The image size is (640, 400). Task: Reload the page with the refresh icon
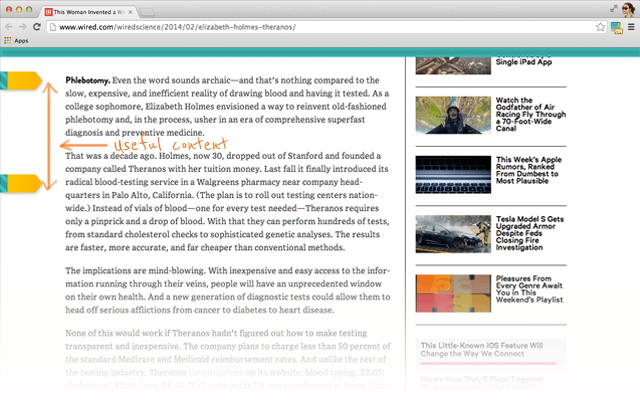click(37, 27)
